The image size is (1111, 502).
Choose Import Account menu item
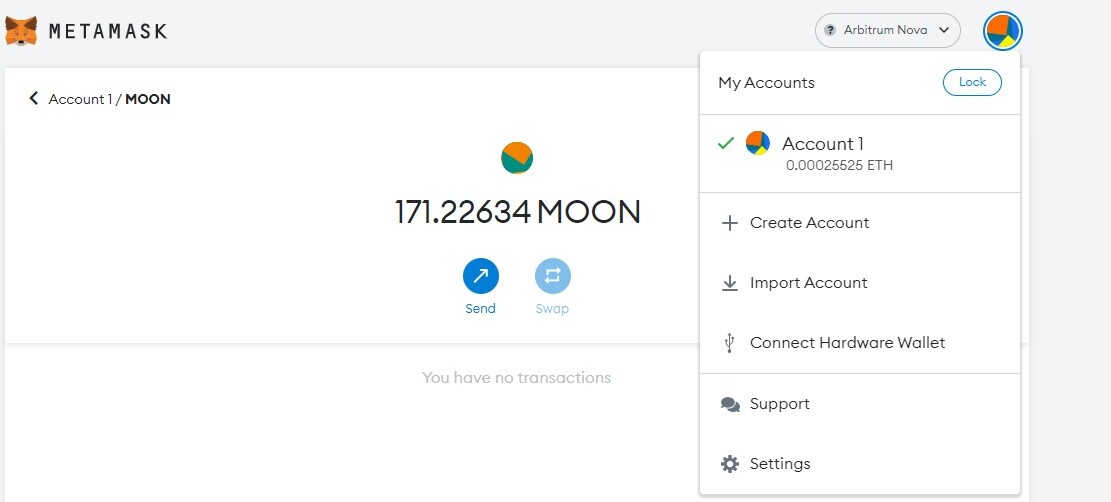[x=859, y=283]
